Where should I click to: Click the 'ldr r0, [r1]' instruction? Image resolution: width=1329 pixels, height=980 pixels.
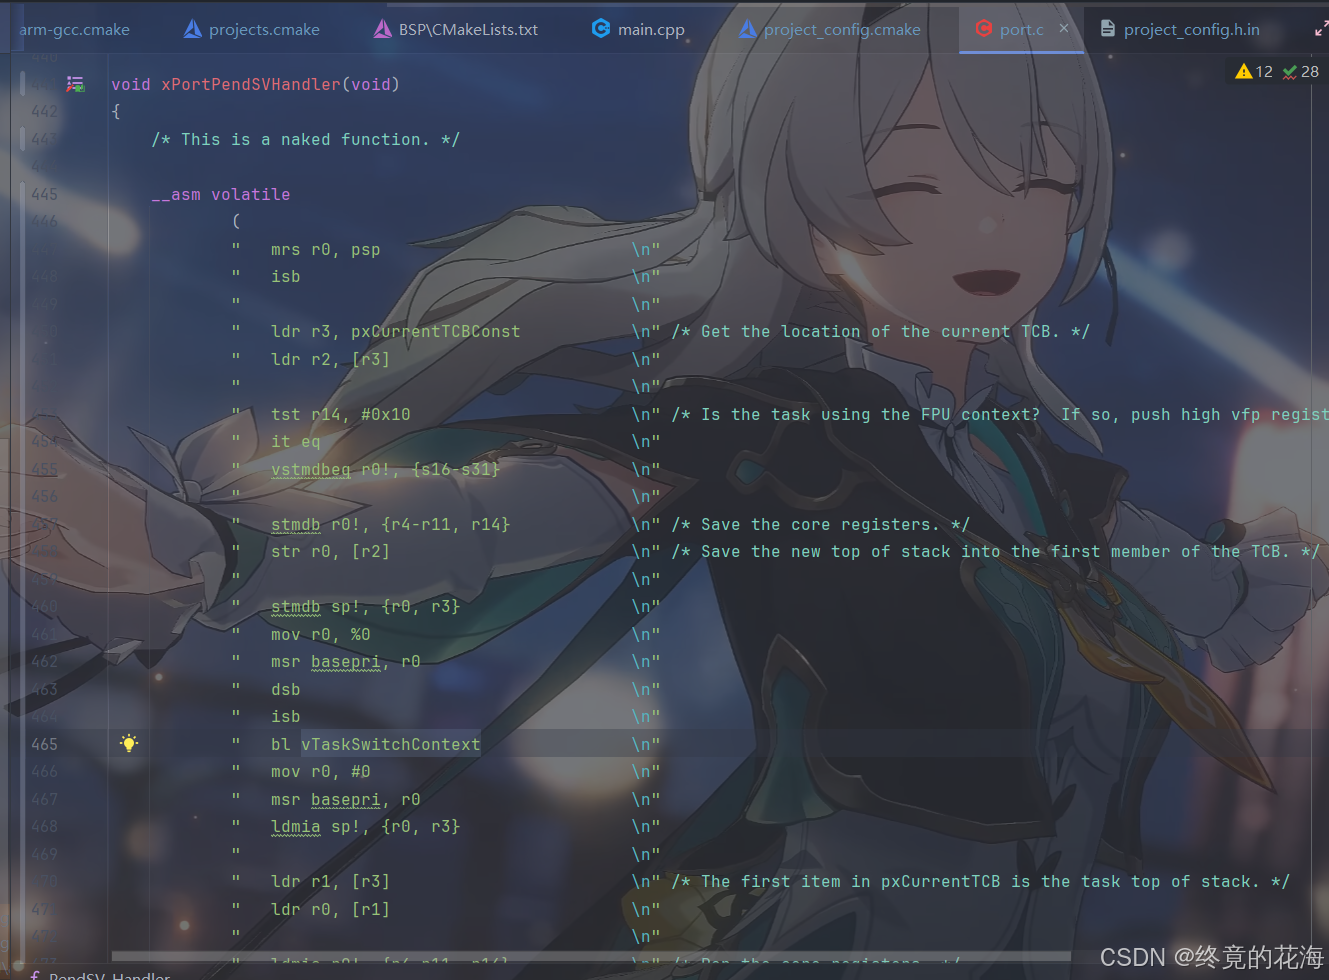[331, 909]
